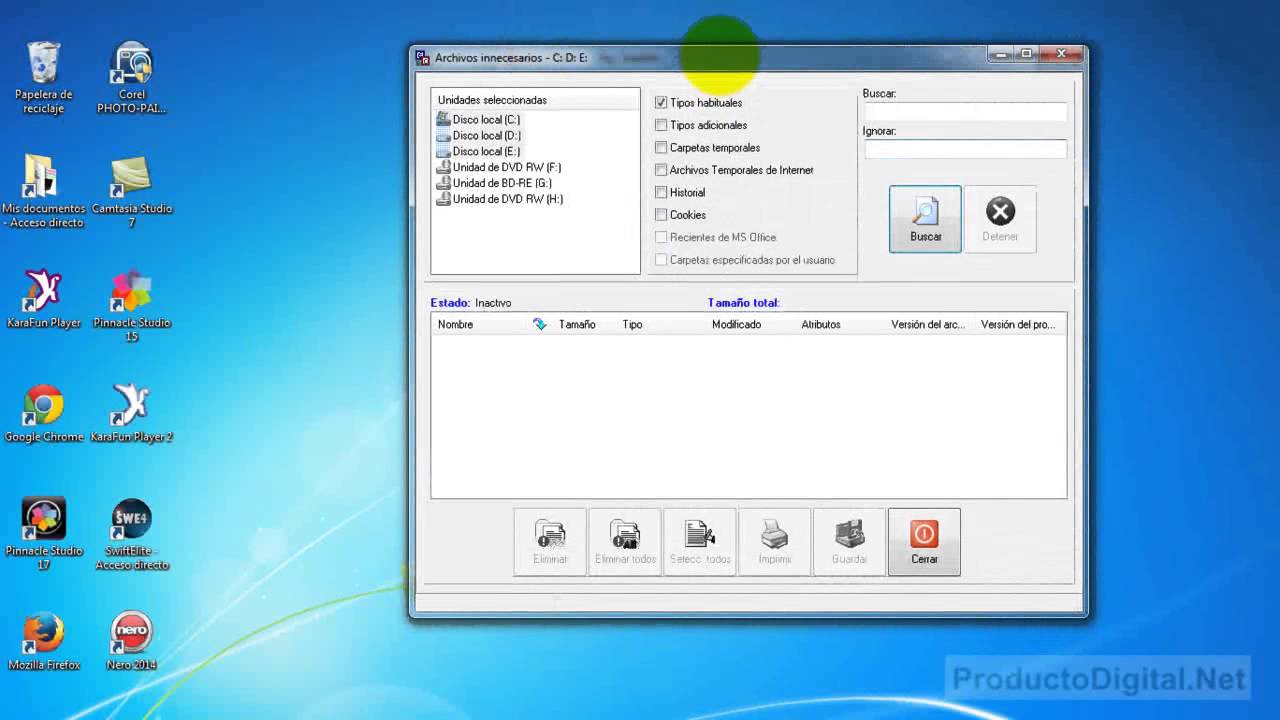Click the icon column header beside Nombre
The image size is (1280, 720).
pos(539,324)
